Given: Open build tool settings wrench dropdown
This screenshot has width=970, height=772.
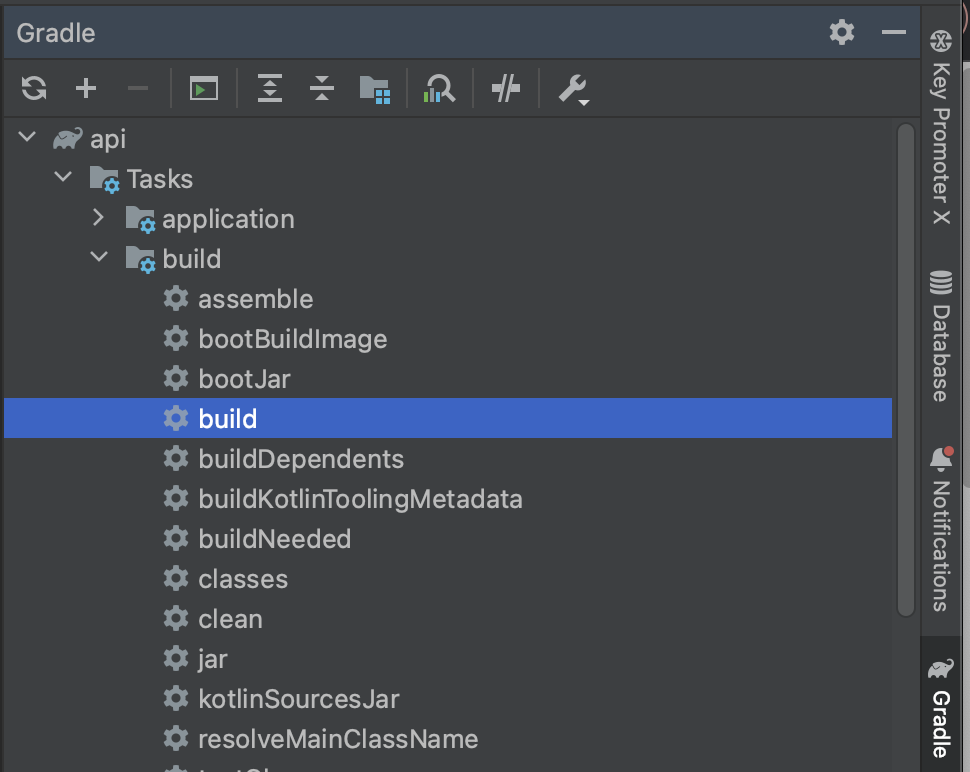Looking at the screenshot, I should (x=573, y=90).
